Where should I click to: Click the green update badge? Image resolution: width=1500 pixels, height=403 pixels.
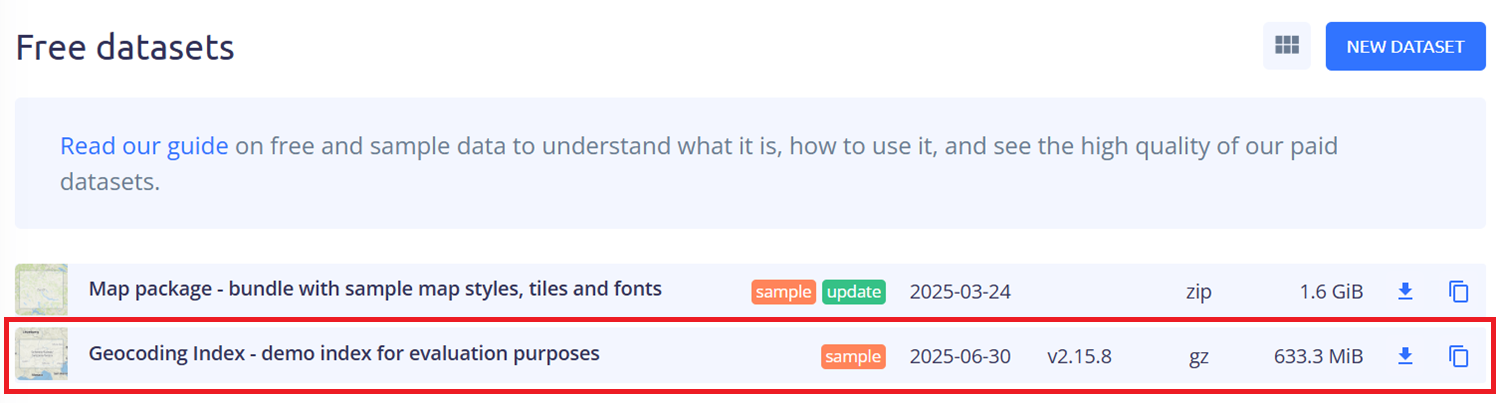coord(854,292)
